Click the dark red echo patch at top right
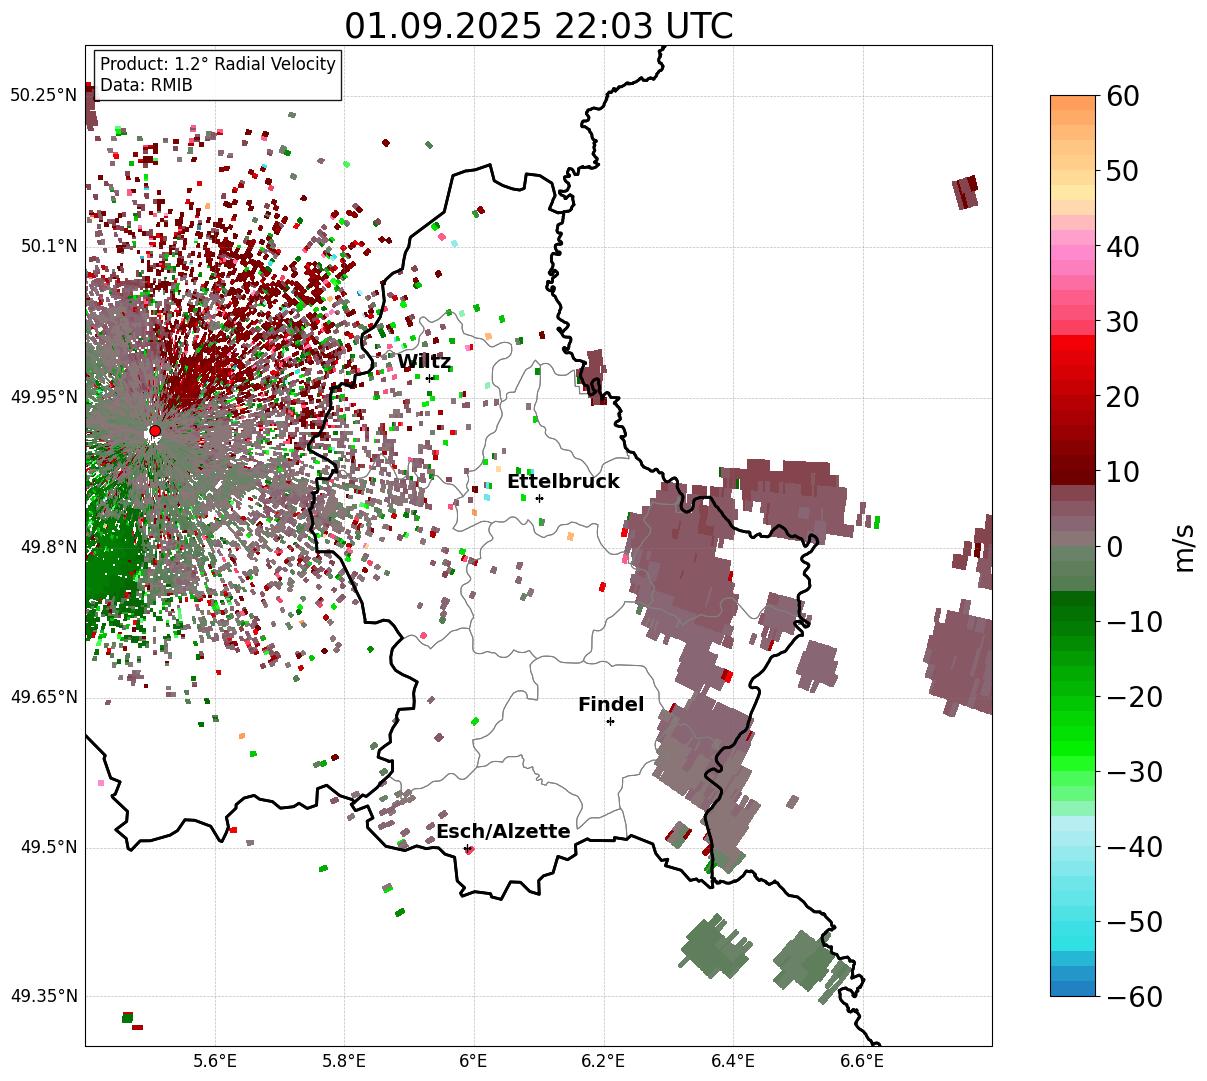 (x=965, y=191)
